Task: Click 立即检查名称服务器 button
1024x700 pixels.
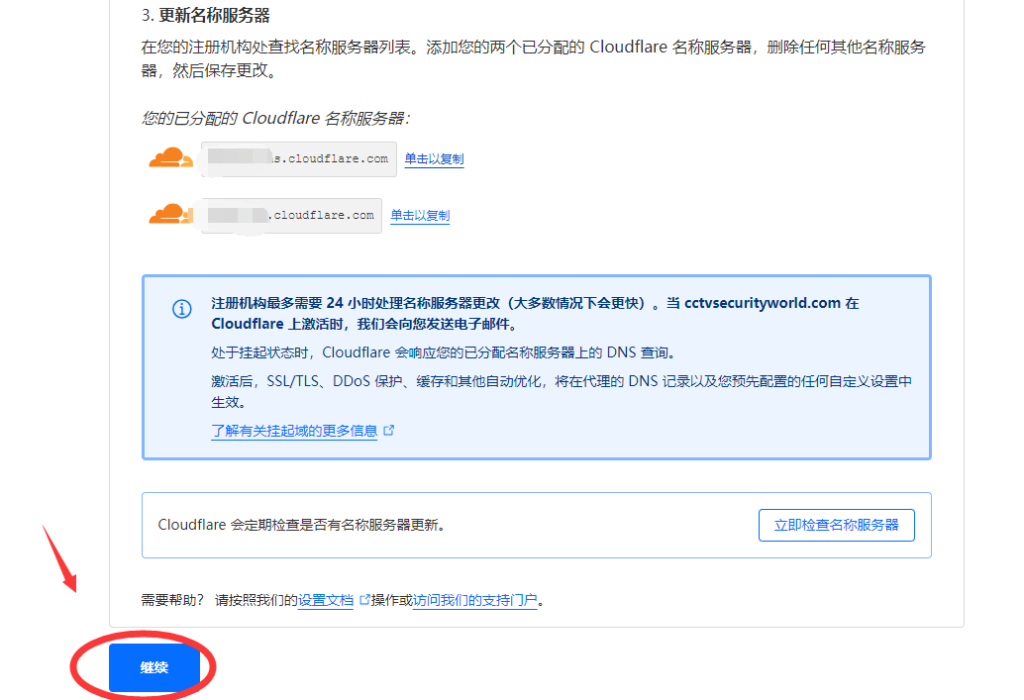Action: 836,525
